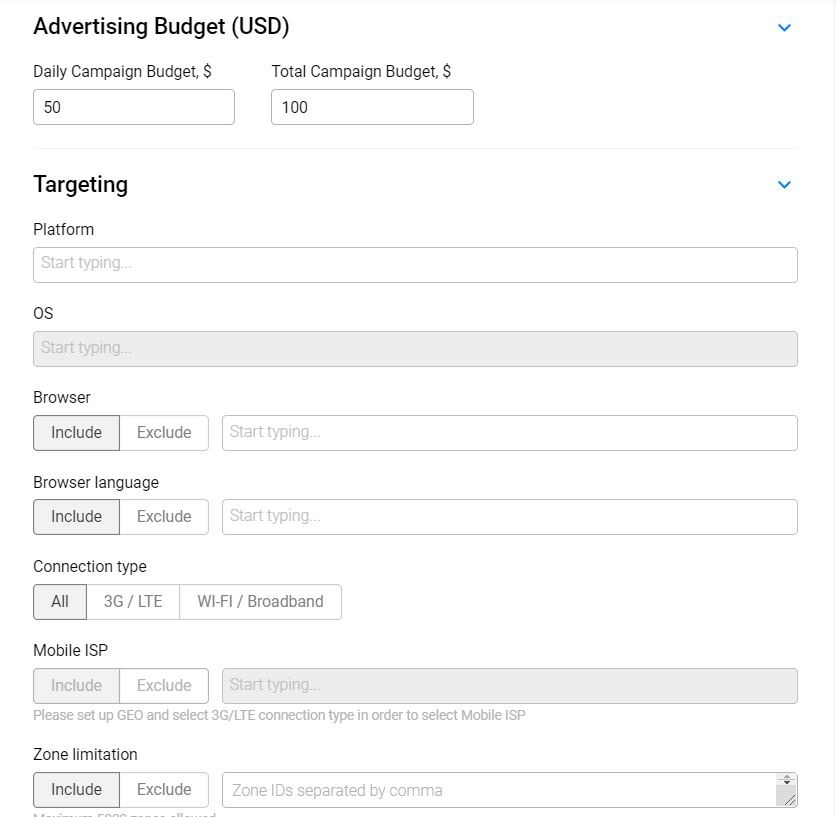
Task: Select Exclude for Zone limitation
Action: [x=164, y=790]
